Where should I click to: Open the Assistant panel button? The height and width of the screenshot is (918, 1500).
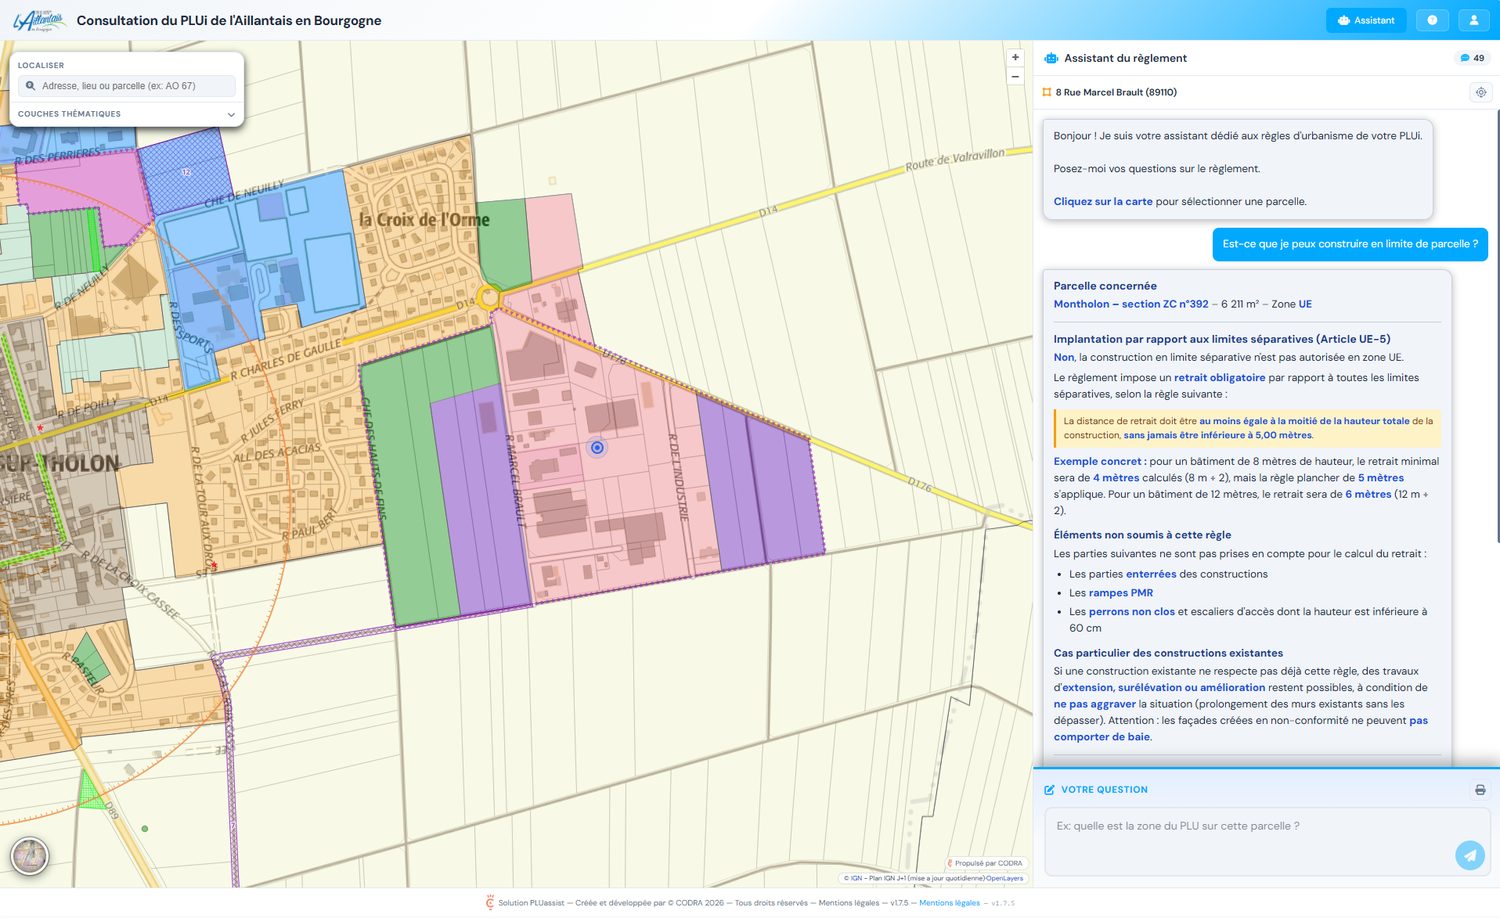1366,20
